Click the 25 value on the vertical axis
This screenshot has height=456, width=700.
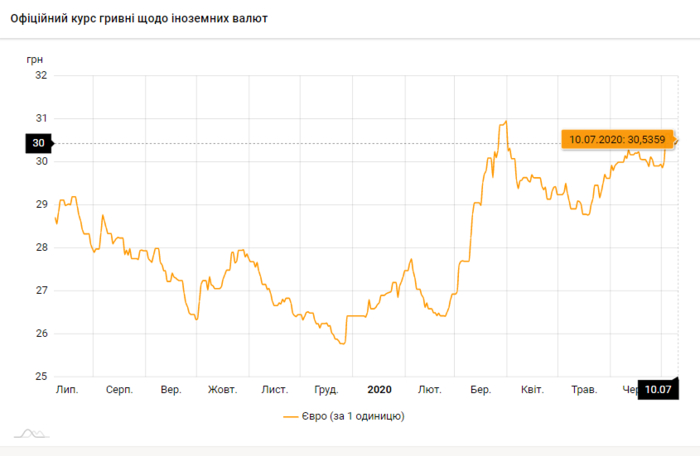pos(40,377)
